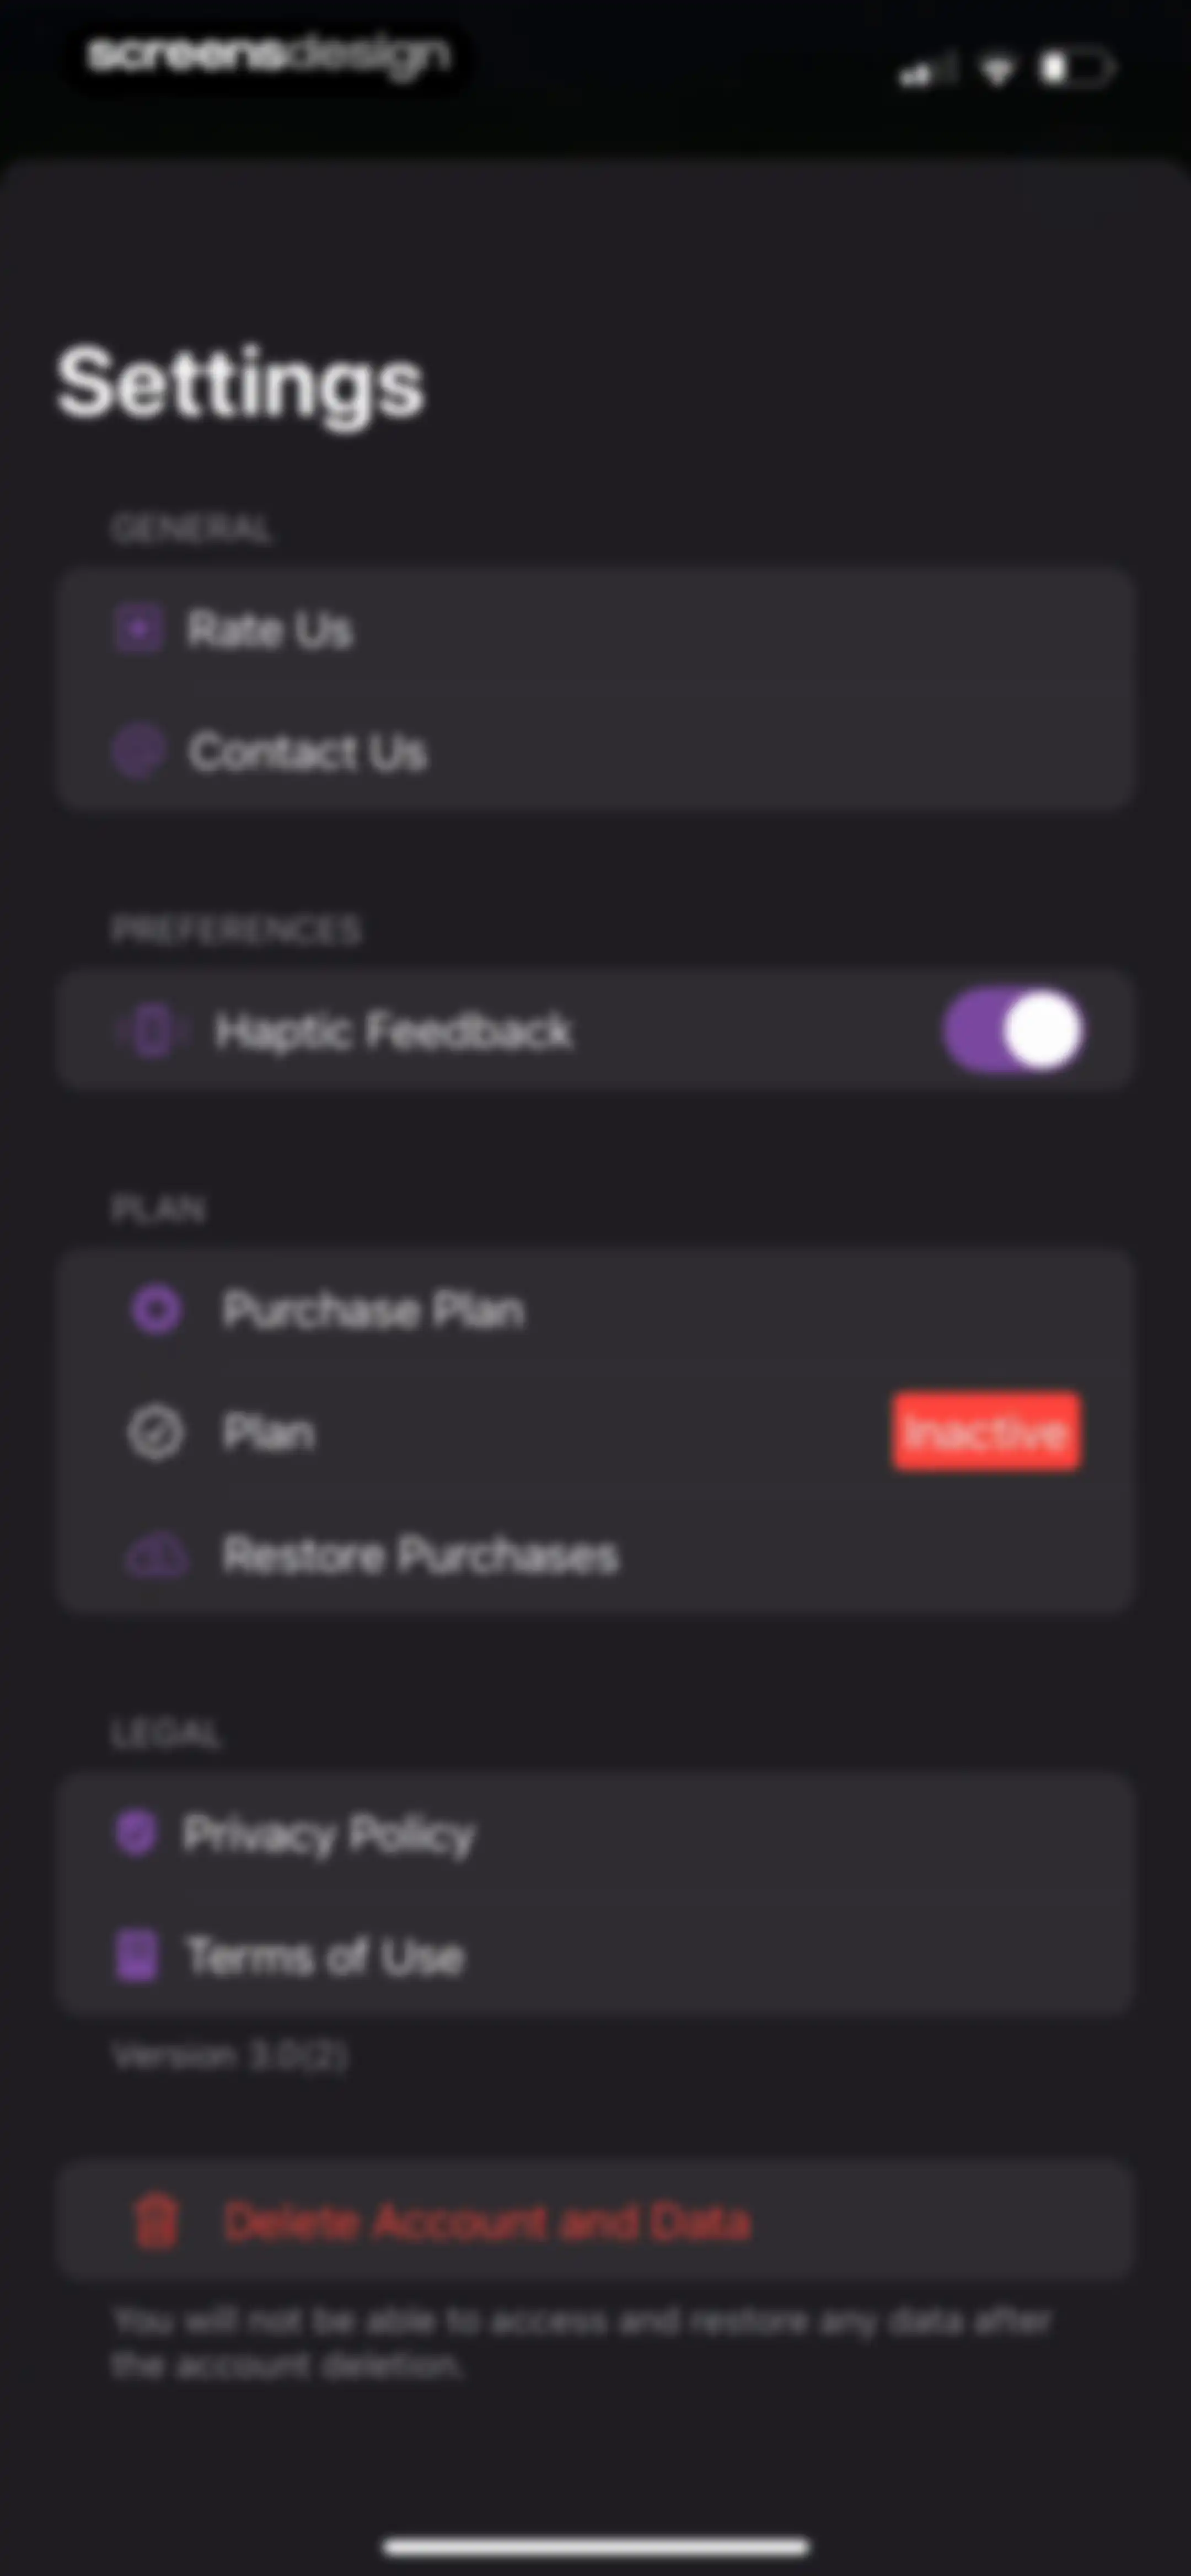Open the Contact Us row
The image size is (1191, 2576).
595,751
